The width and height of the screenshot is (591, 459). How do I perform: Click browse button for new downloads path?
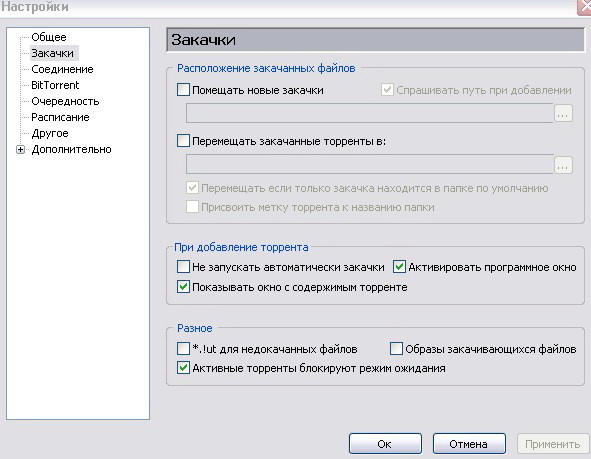point(563,113)
